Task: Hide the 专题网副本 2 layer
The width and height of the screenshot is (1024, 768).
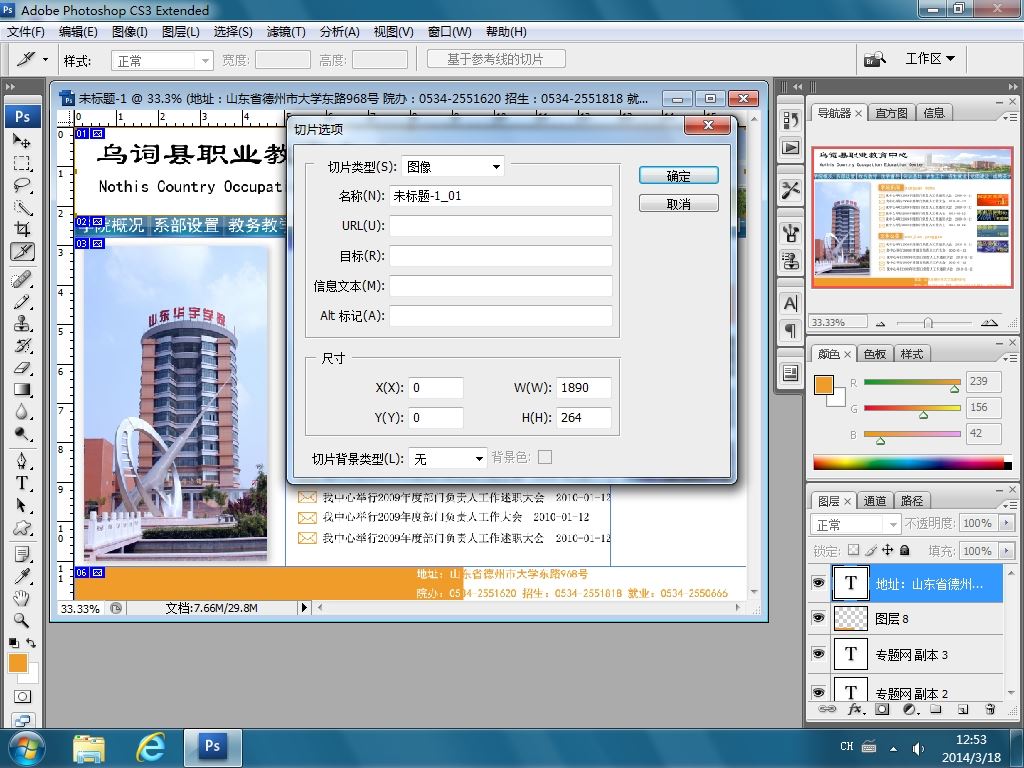Action: click(818, 692)
